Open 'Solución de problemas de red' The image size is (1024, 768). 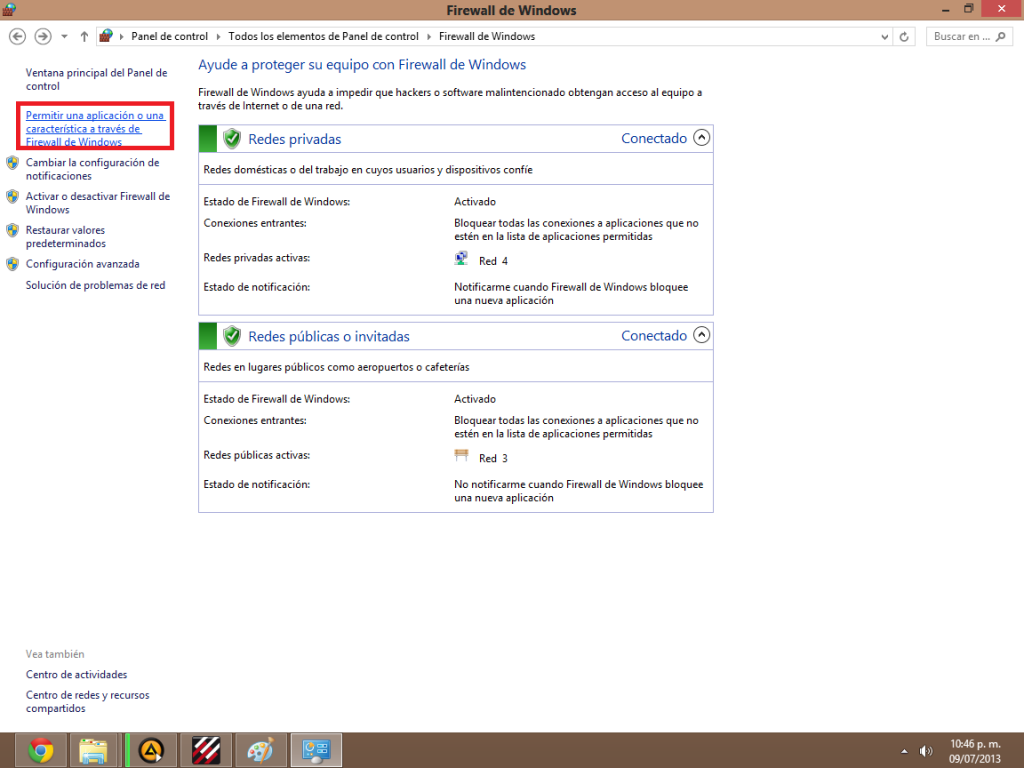(x=95, y=285)
